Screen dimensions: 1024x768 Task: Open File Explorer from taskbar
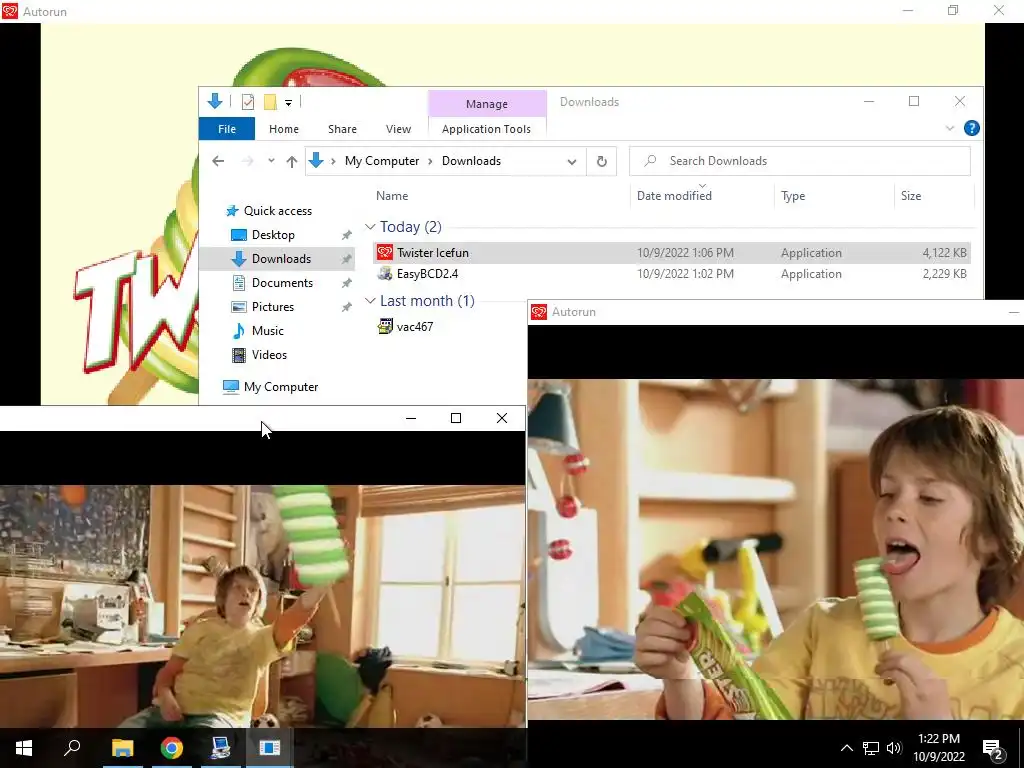(x=122, y=748)
